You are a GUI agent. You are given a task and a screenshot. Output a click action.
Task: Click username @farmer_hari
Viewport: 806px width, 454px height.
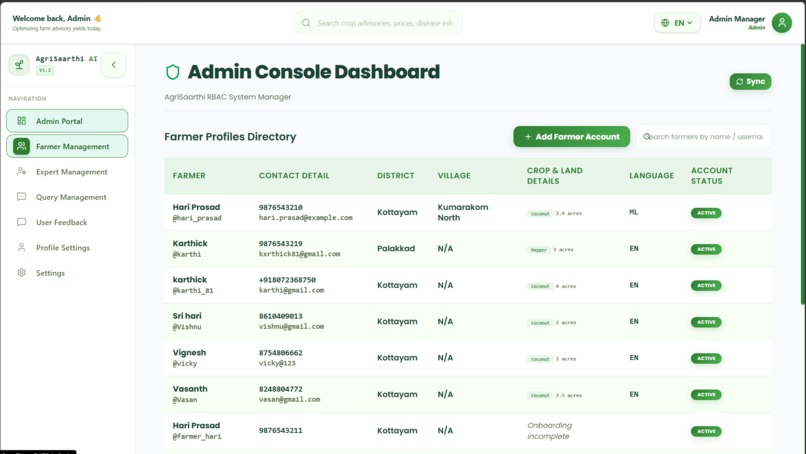(197, 436)
